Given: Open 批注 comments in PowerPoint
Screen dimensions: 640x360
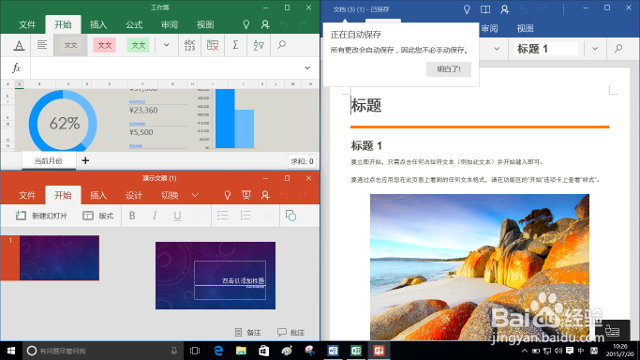Looking at the screenshot, I should (291, 333).
